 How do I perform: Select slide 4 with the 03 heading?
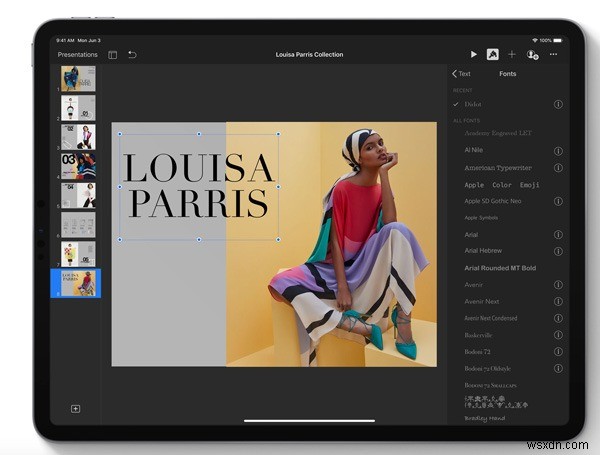point(78,166)
